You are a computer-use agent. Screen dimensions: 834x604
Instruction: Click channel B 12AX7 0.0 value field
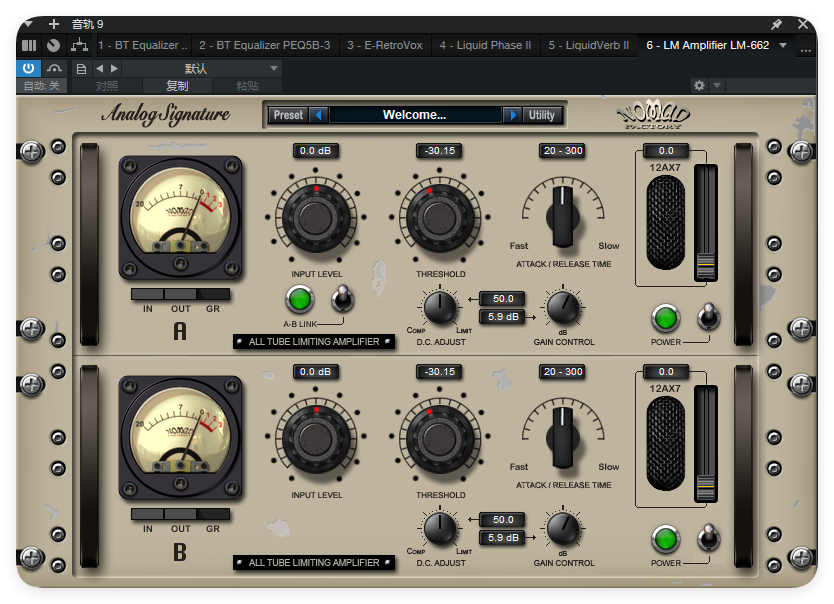pos(666,372)
